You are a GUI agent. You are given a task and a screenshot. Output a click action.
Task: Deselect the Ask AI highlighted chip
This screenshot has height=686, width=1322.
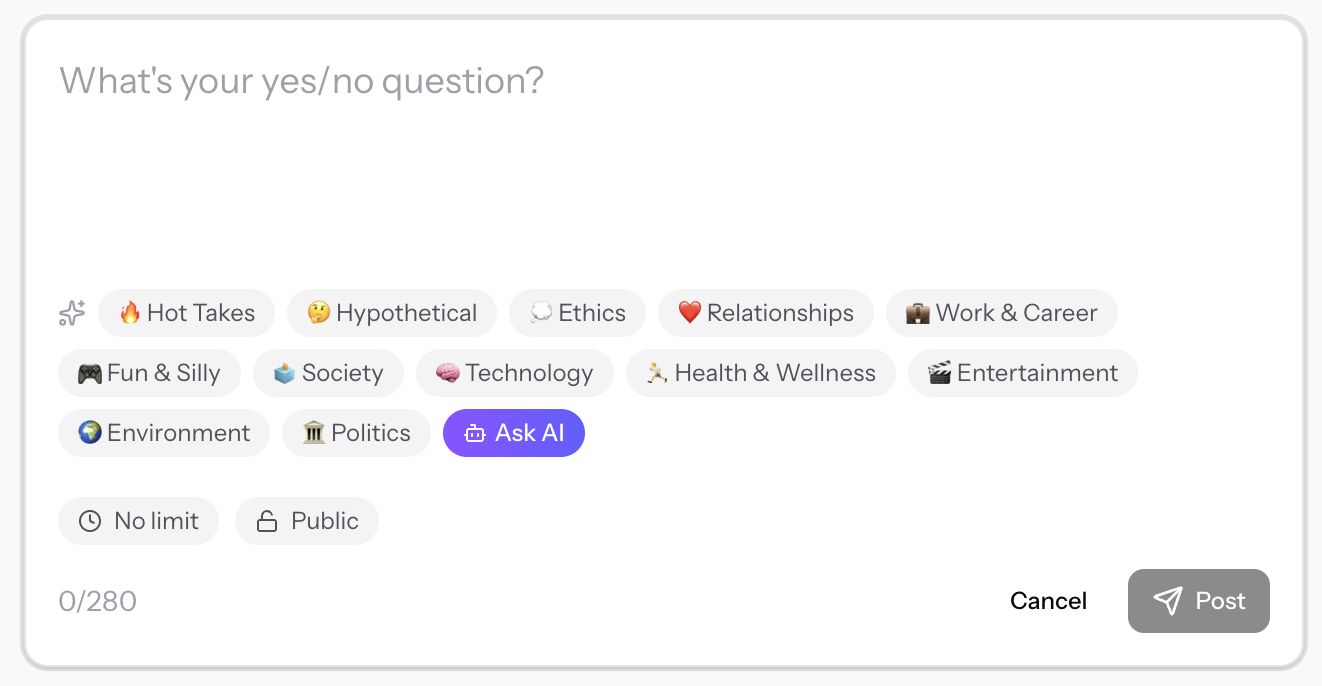point(513,432)
